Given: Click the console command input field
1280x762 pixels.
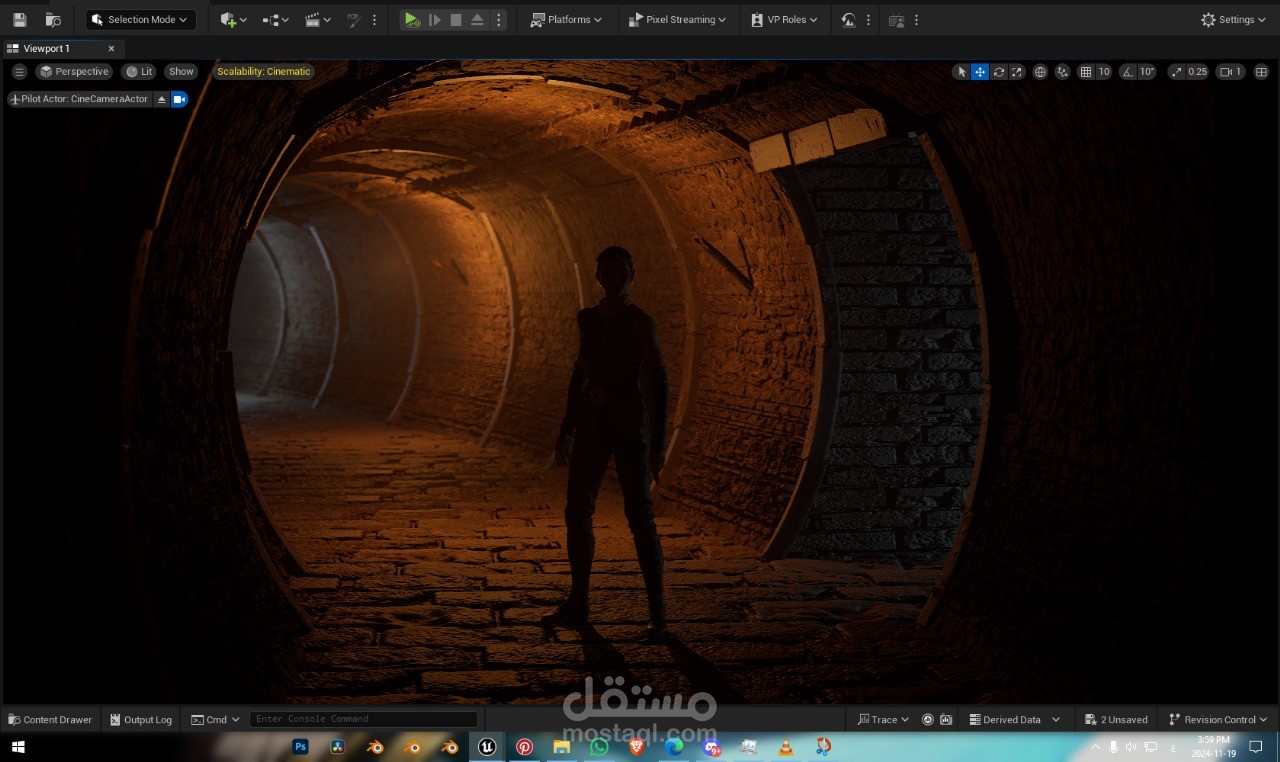Looking at the screenshot, I should point(363,719).
